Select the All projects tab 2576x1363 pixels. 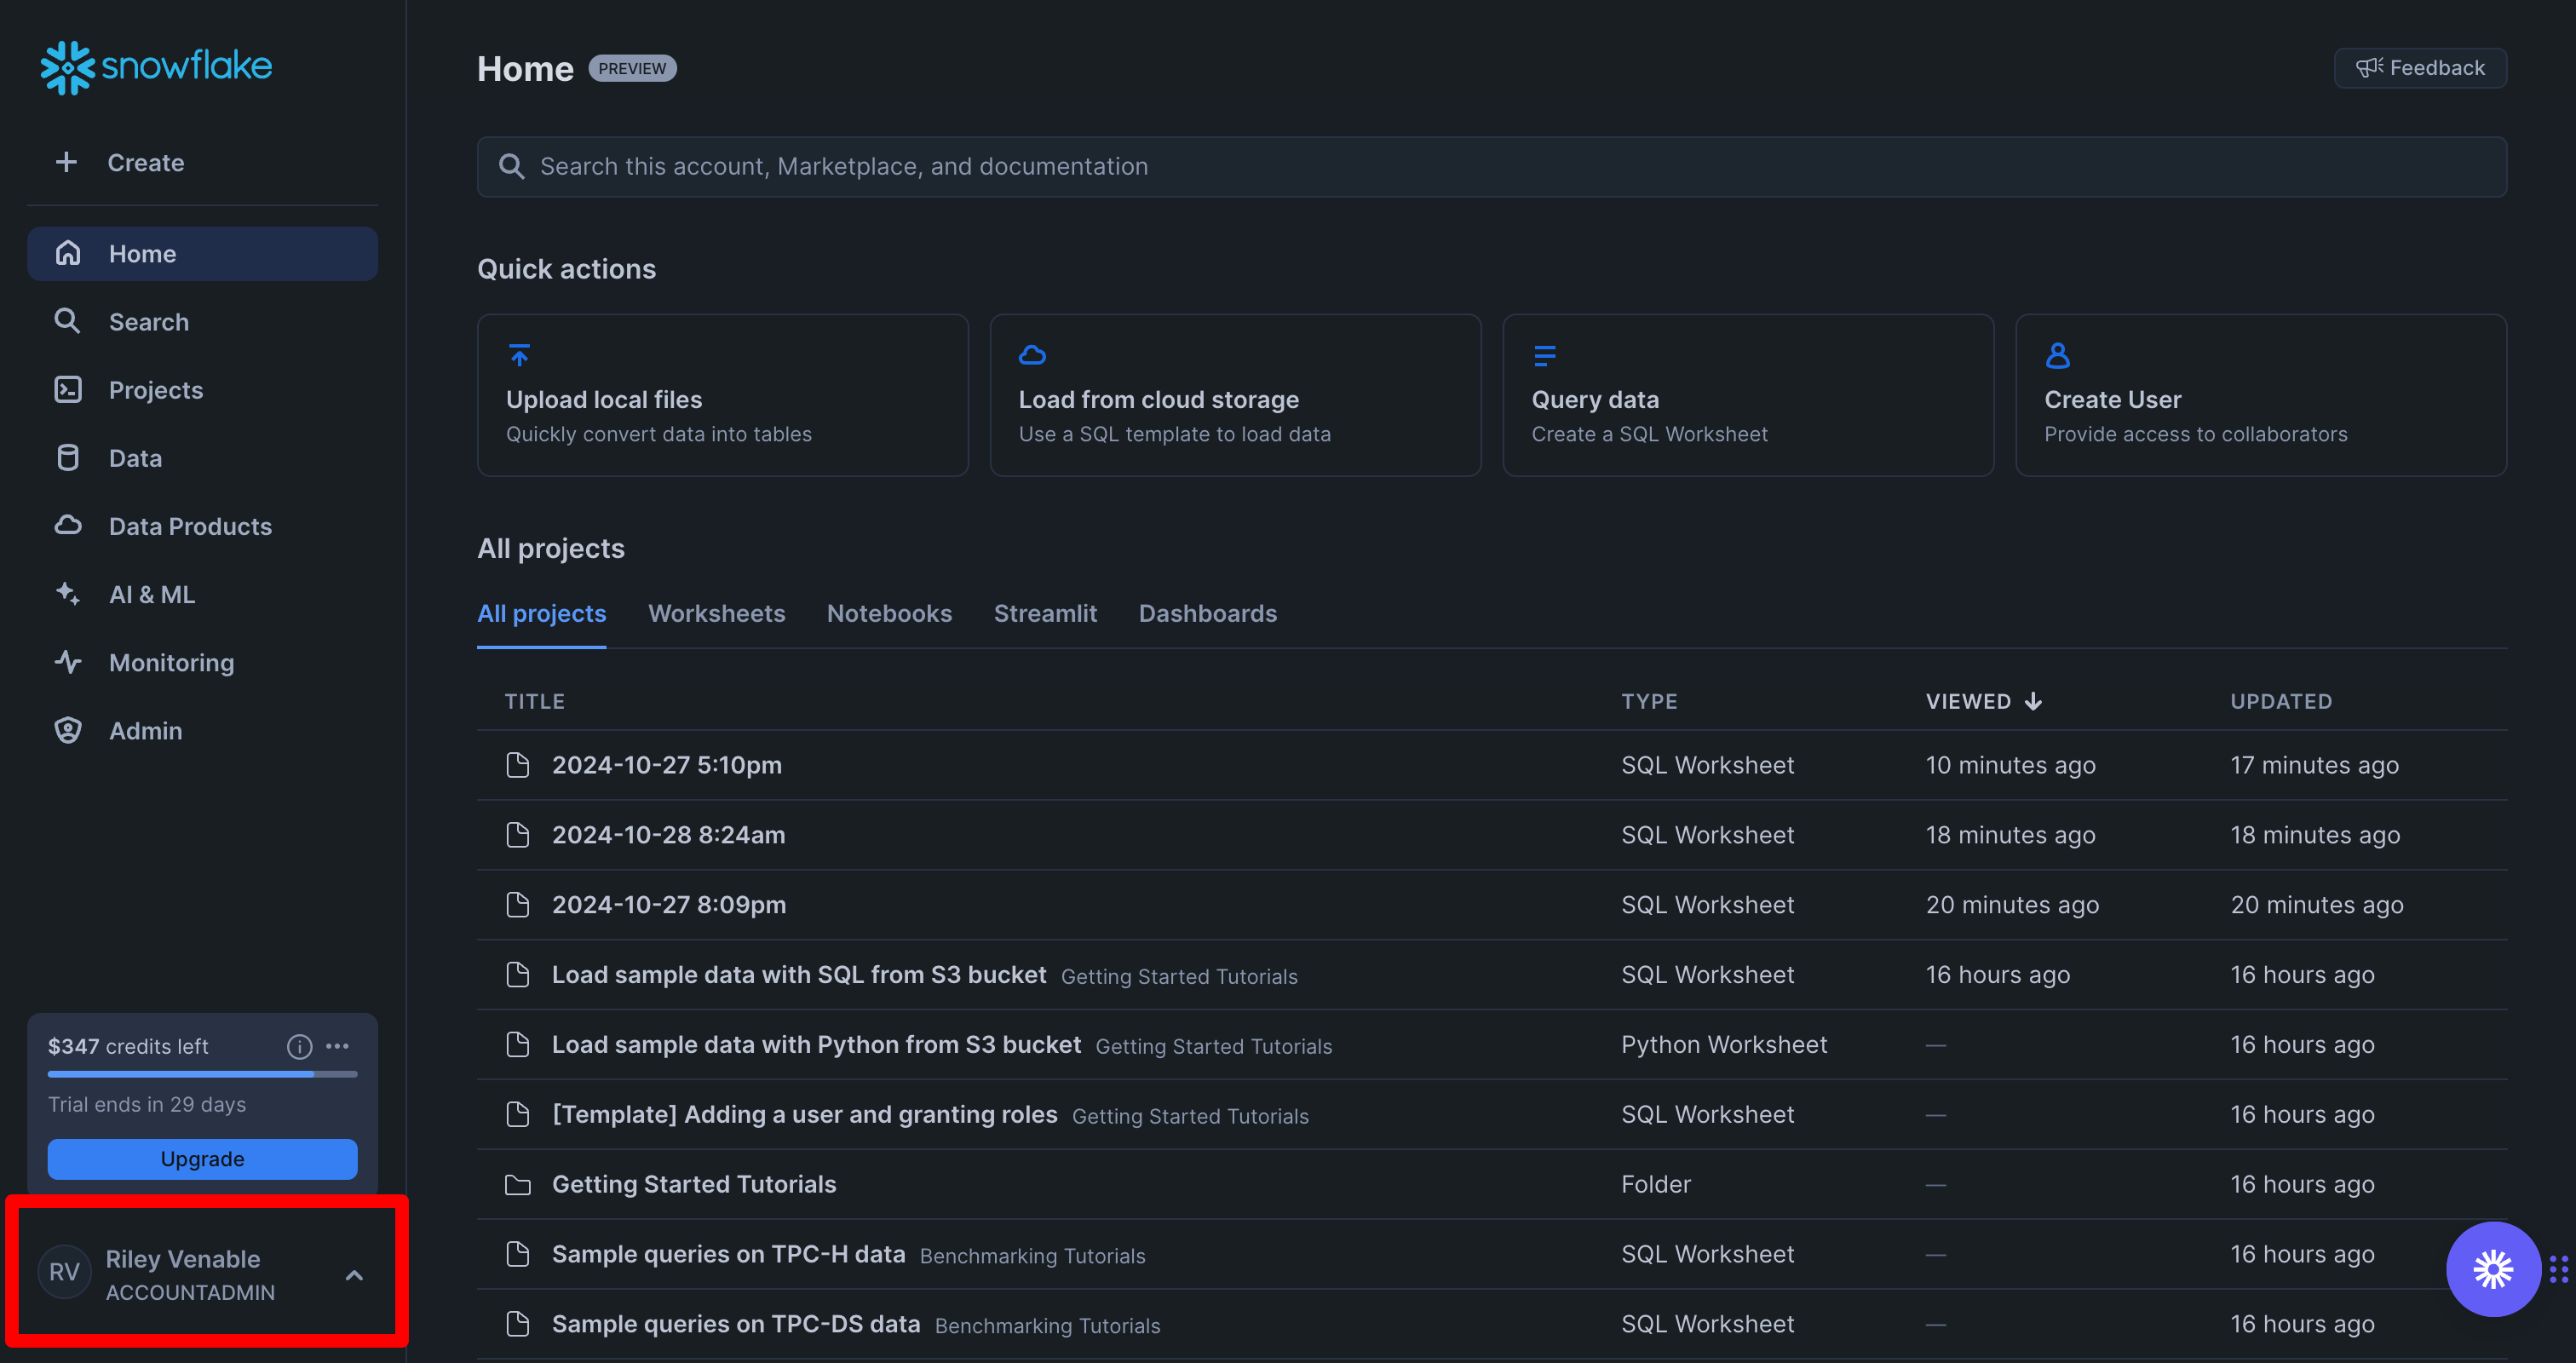point(542,613)
